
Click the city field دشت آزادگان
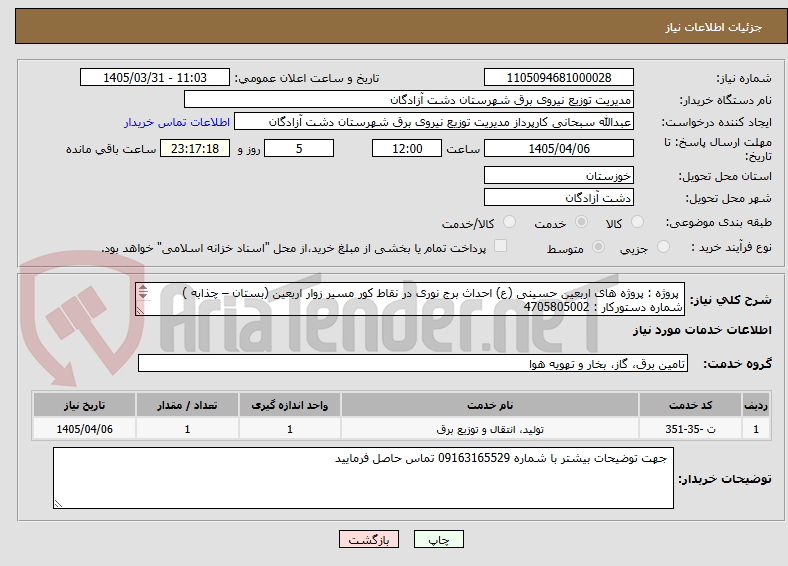click(x=559, y=198)
